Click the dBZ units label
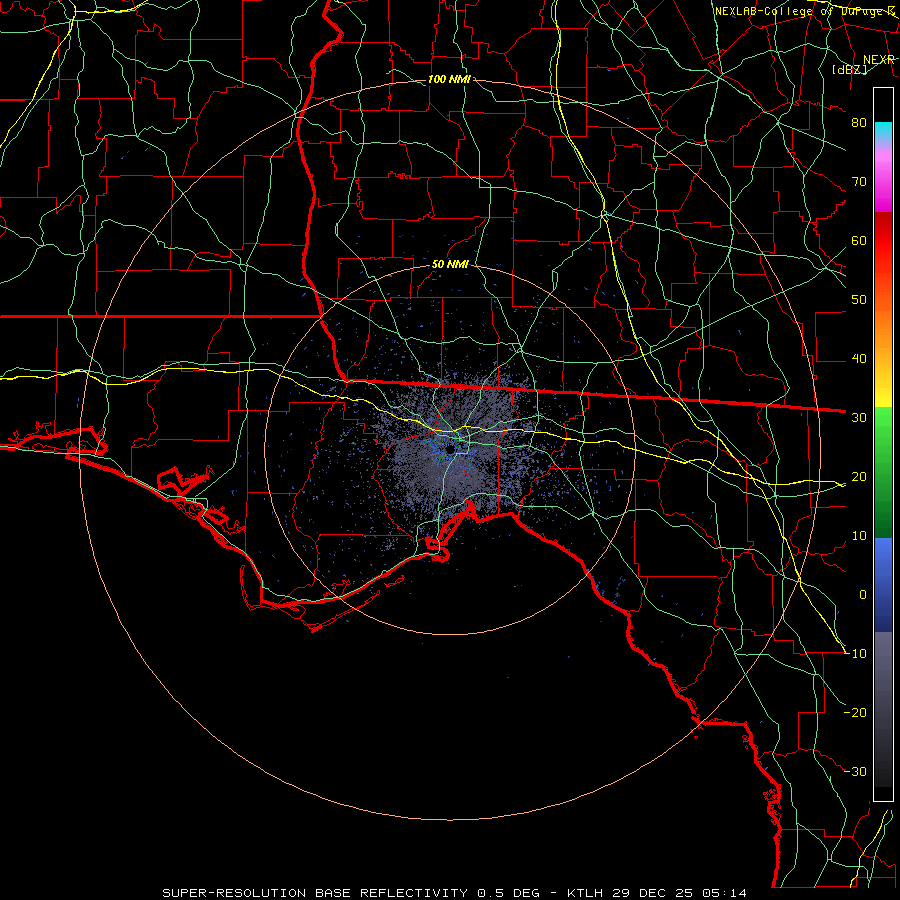The image size is (900, 900). (x=849, y=70)
